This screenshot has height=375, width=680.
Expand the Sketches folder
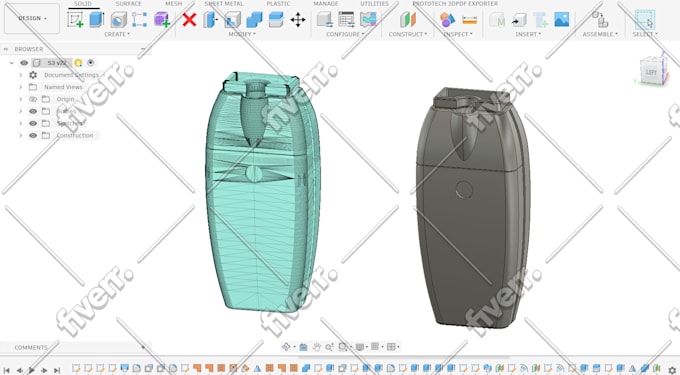[20, 124]
